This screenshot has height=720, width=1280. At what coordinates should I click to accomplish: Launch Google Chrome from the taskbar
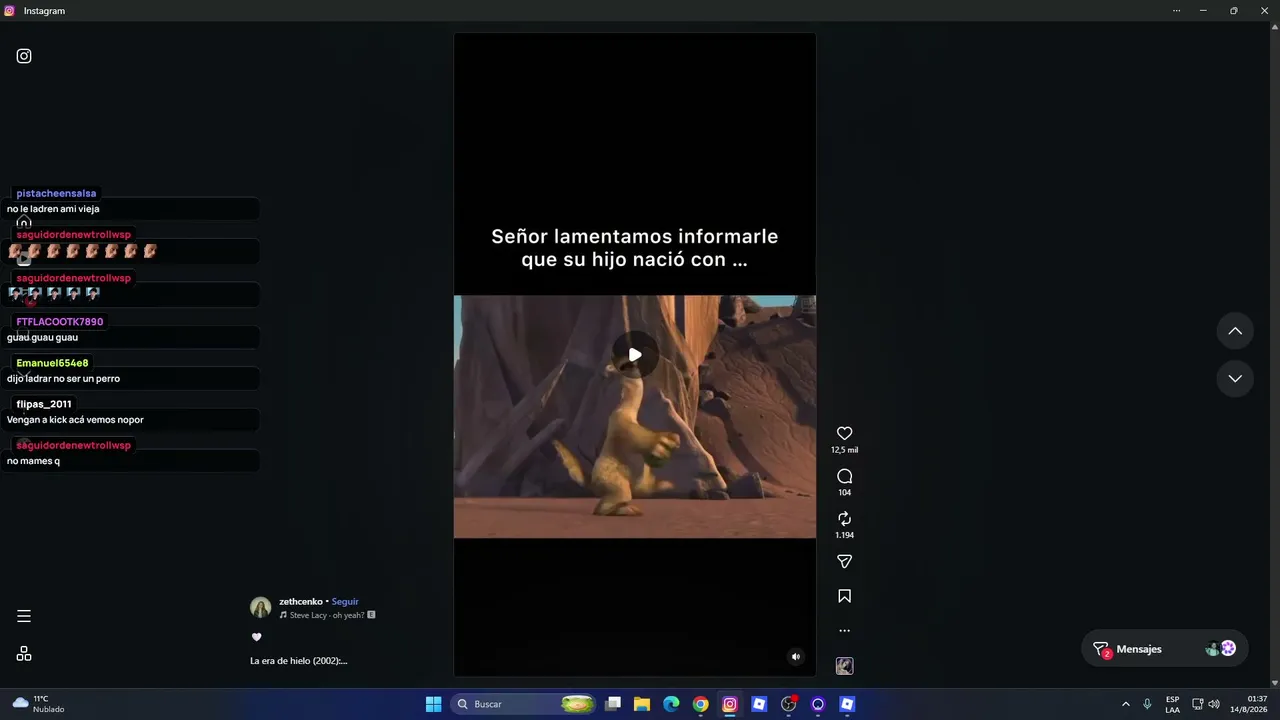click(700, 704)
